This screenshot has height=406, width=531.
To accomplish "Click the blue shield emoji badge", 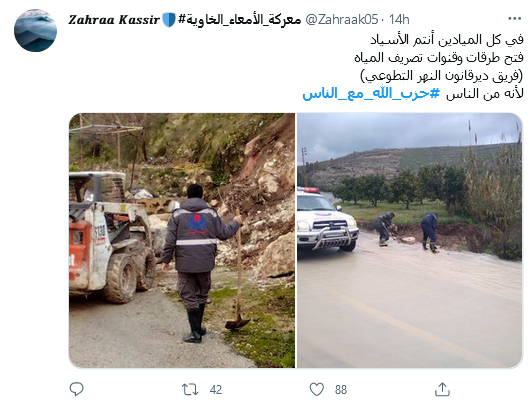I will coord(169,20).
